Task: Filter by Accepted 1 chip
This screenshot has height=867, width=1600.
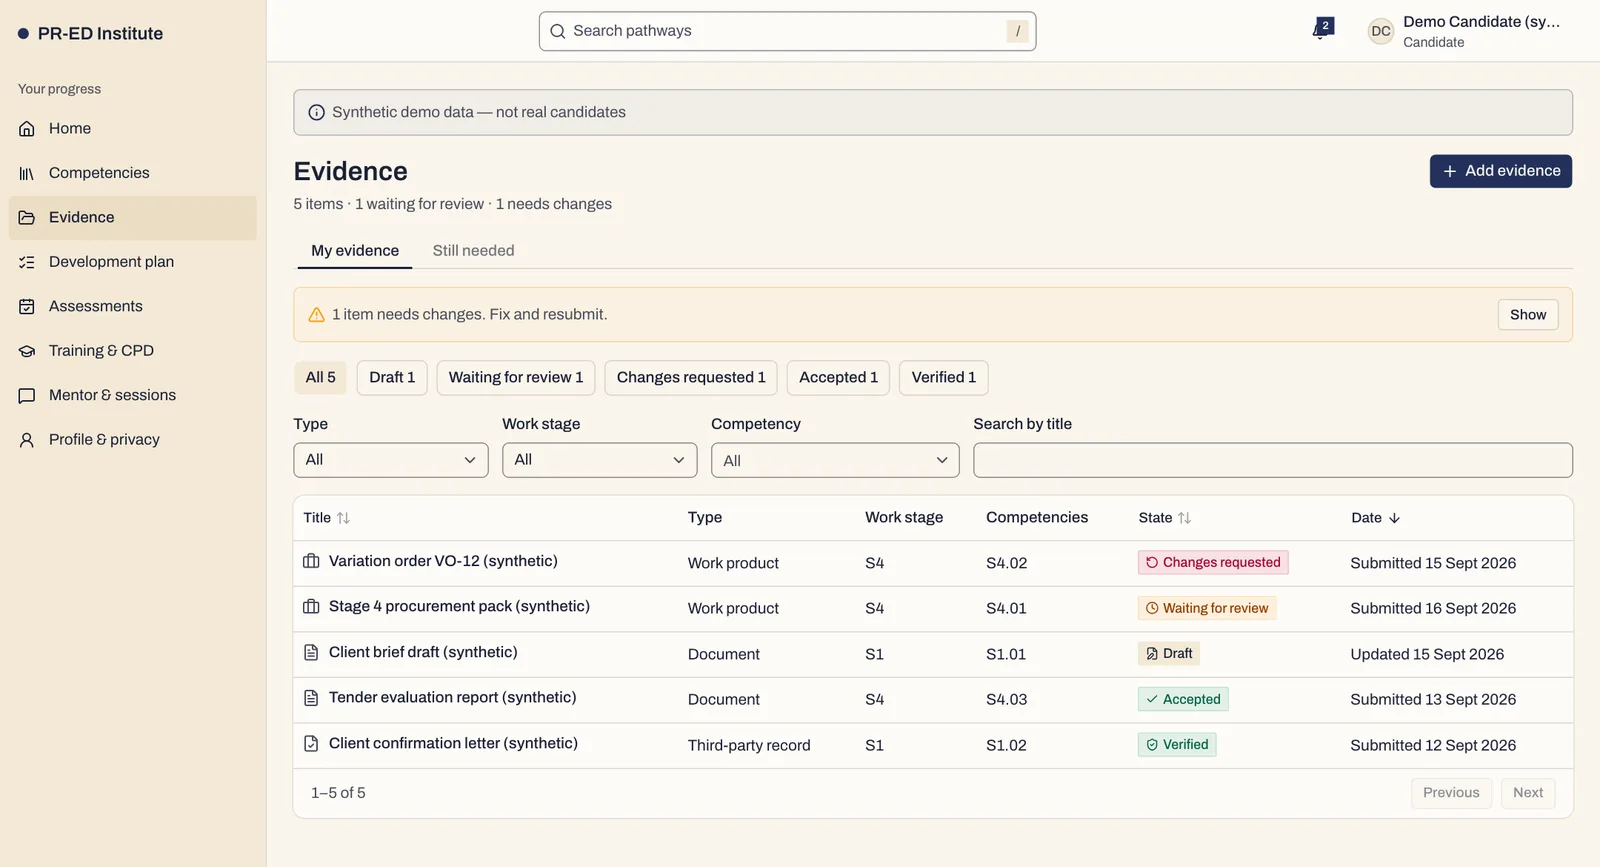Action: 838,378
